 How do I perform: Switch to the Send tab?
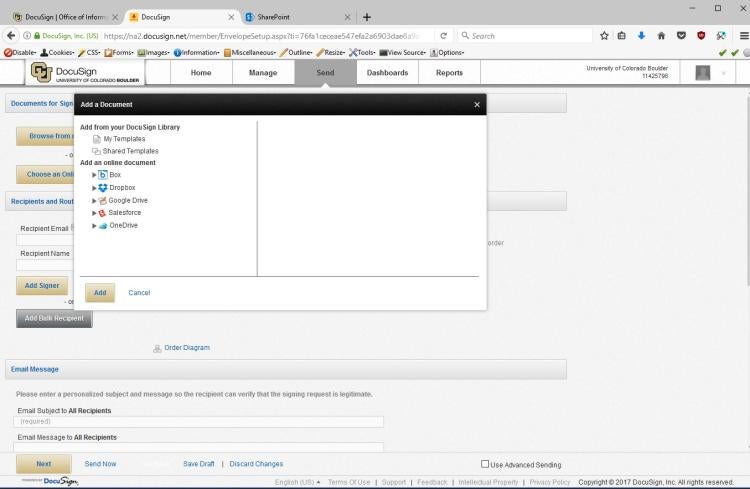[325, 73]
